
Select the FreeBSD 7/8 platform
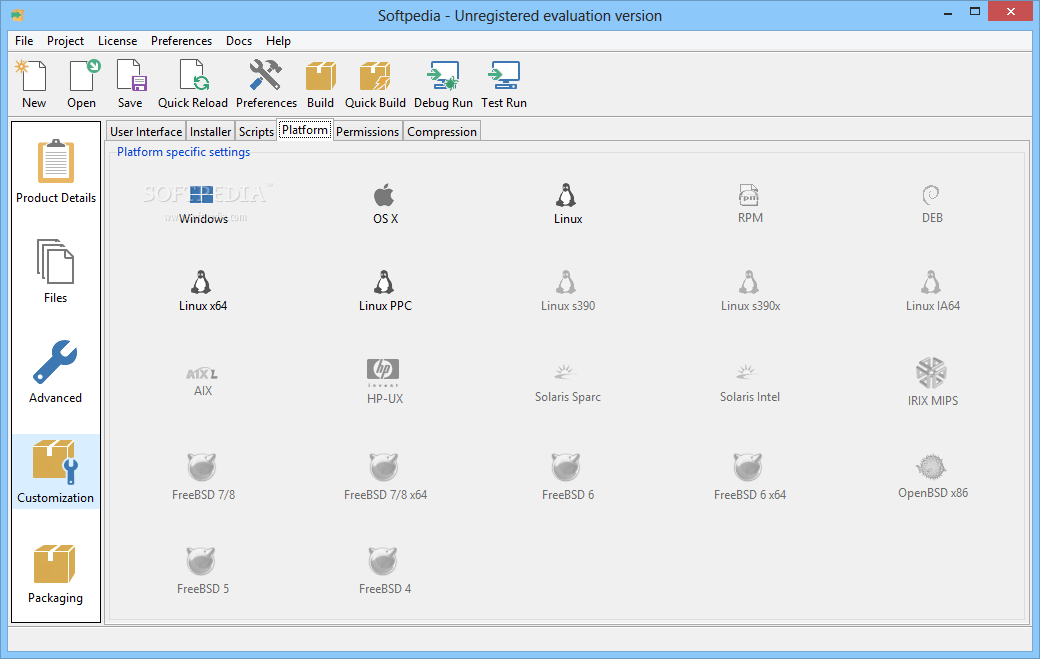pyautogui.click(x=203, y=477)
